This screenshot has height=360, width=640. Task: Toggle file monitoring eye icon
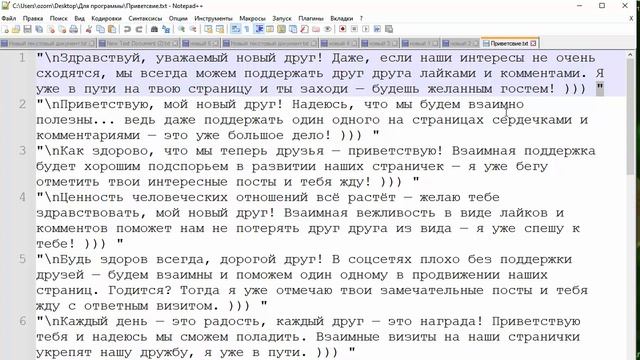coord(328,29)
